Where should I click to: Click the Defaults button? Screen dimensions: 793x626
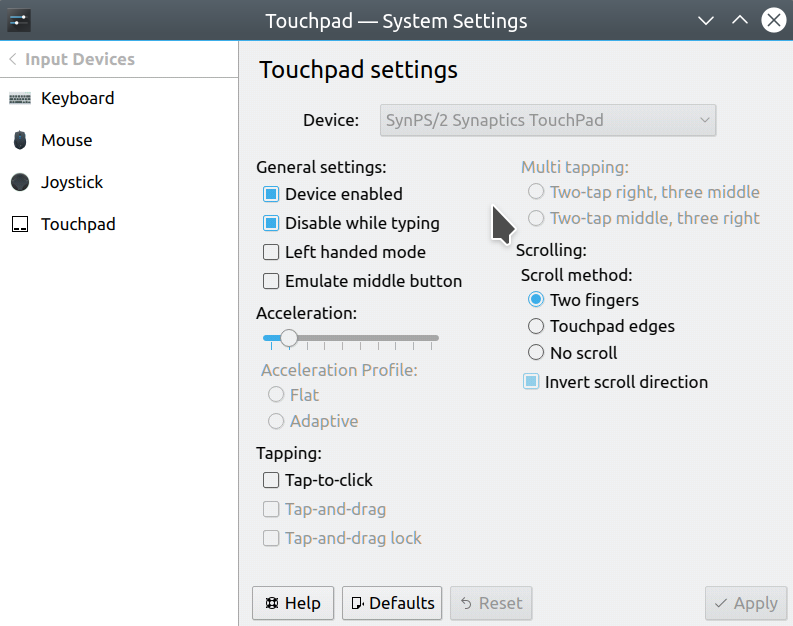[392, 603]
